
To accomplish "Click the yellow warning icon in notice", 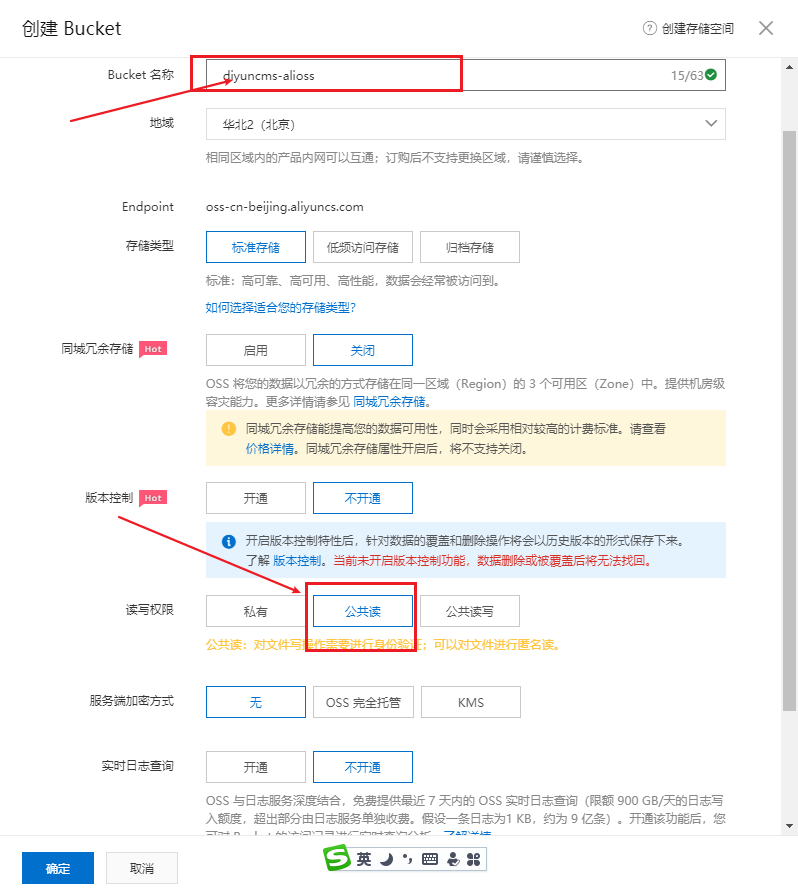I will 229,429.
